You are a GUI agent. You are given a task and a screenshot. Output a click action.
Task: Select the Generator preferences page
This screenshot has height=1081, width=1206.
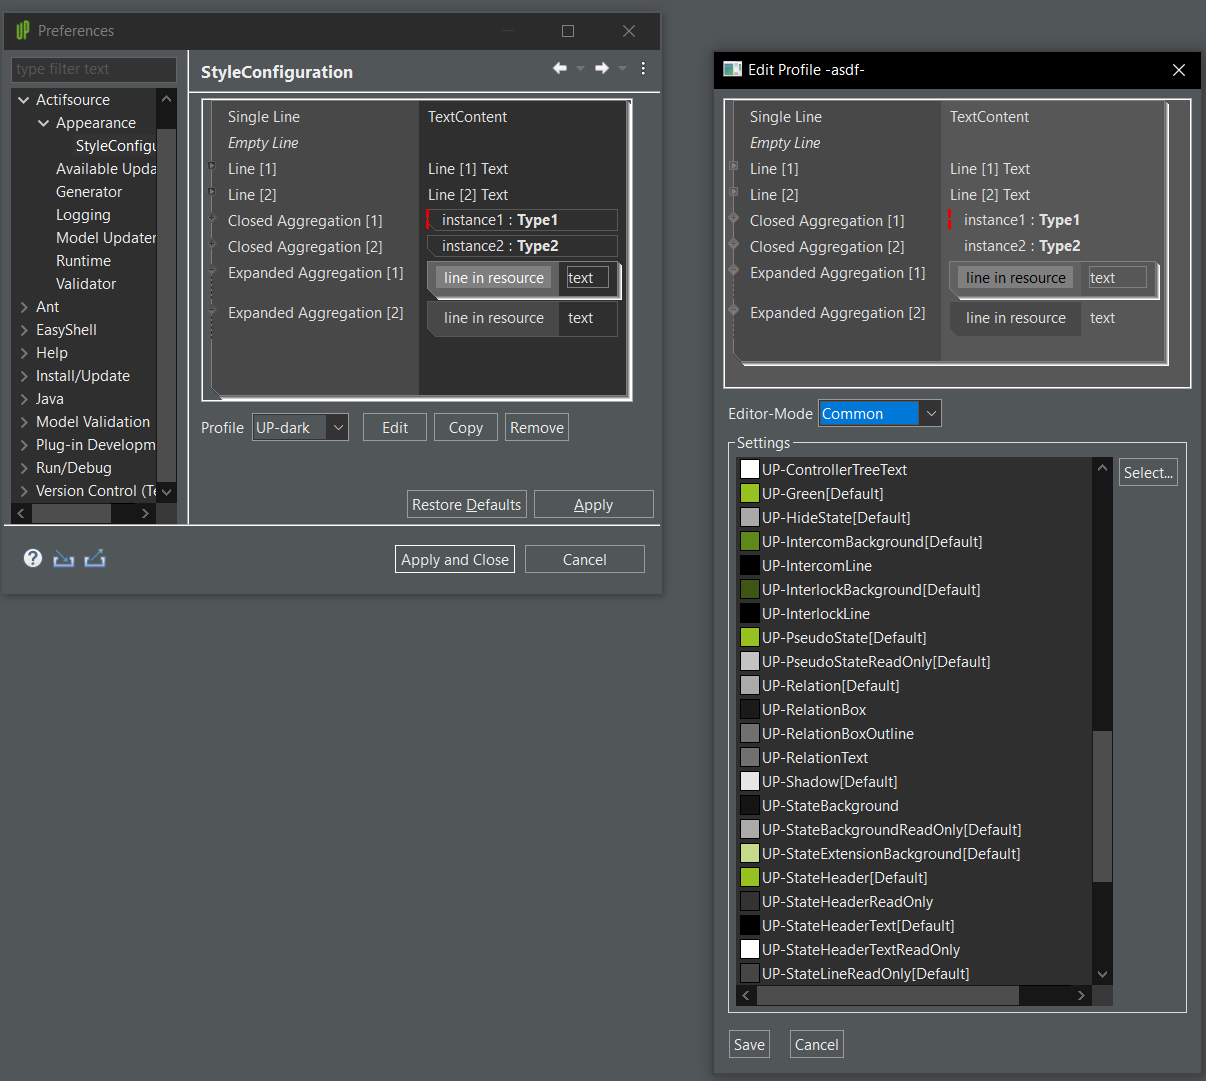89,192
